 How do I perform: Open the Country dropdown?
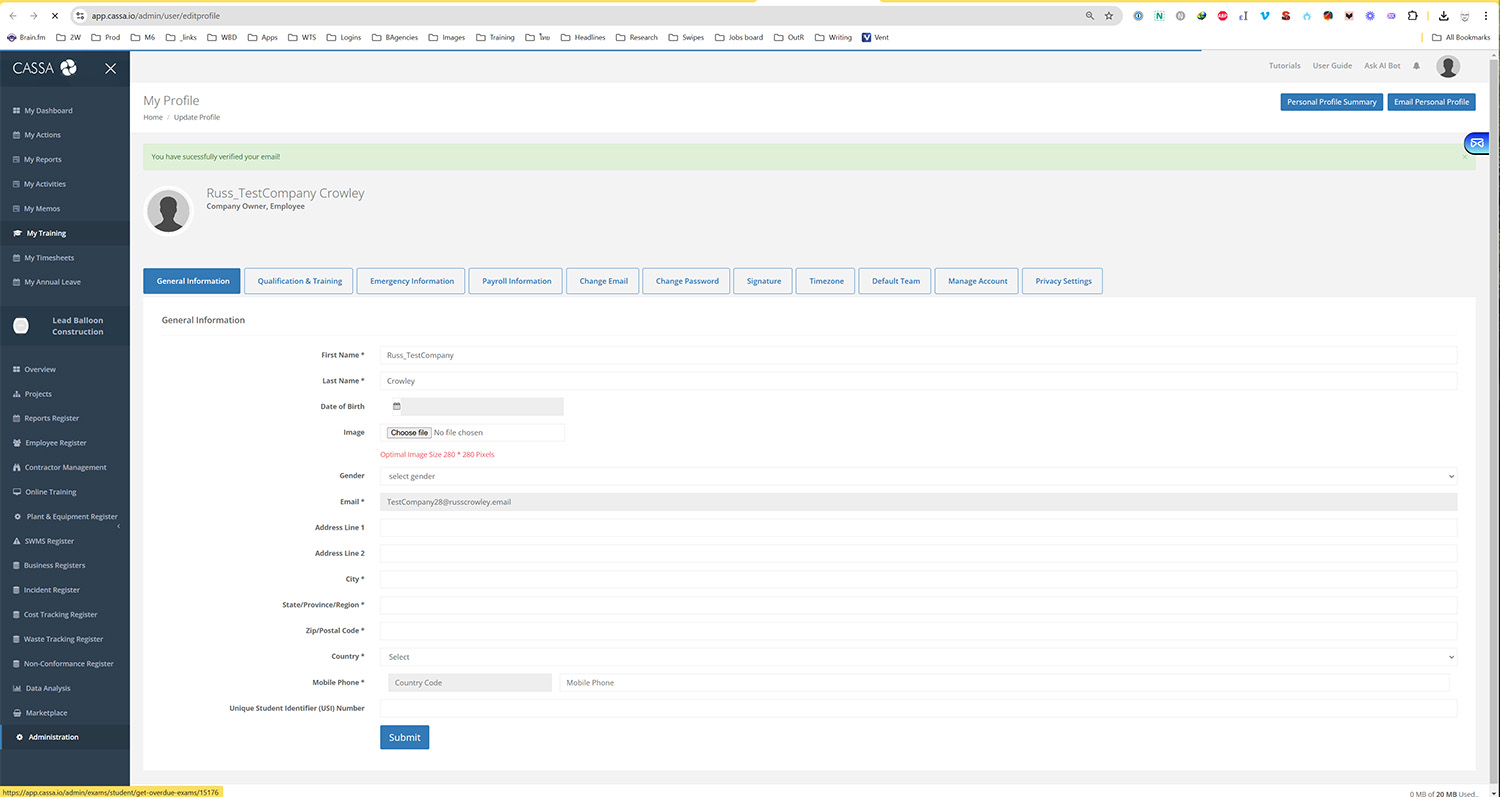tap(918, 657)
